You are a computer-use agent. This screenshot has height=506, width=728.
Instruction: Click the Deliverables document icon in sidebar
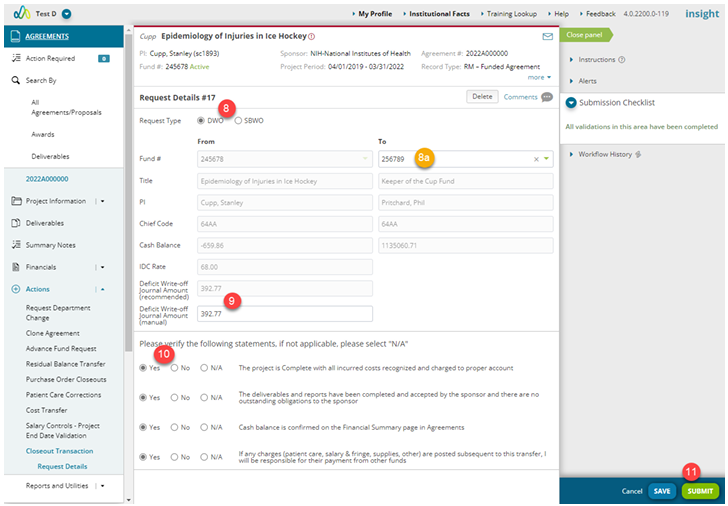[16, 223]
